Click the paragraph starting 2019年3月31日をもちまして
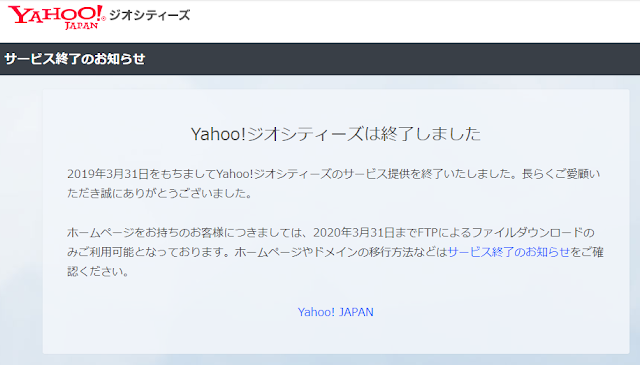Viewport: 640px width, 365px height. tap(334, 183)
